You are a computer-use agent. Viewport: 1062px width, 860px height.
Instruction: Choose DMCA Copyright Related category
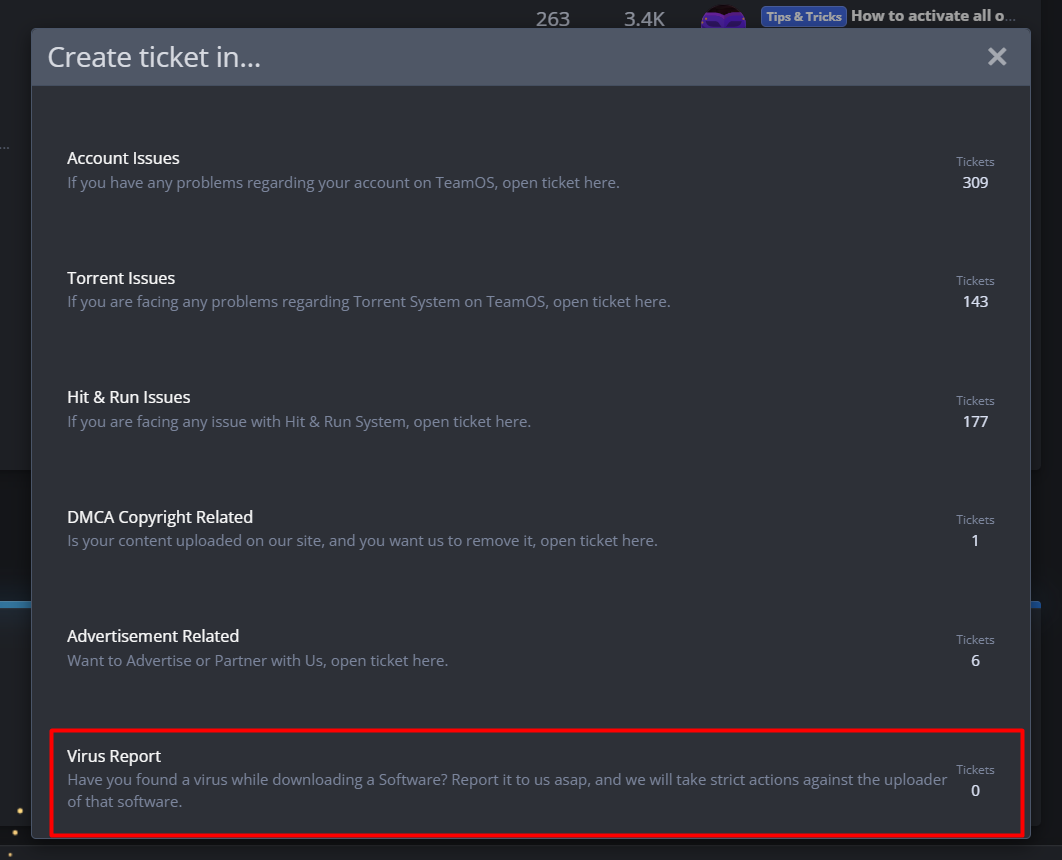[x=160, y=517]
